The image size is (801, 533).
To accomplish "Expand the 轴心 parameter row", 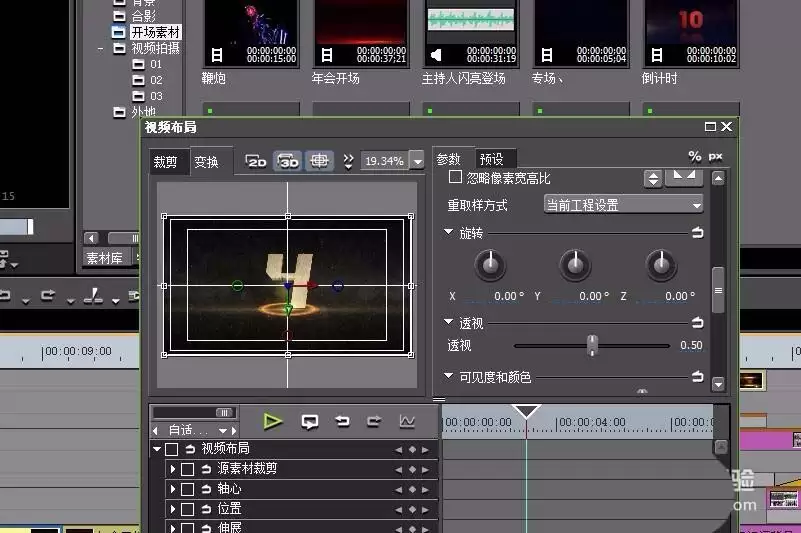I will point(172,489).
